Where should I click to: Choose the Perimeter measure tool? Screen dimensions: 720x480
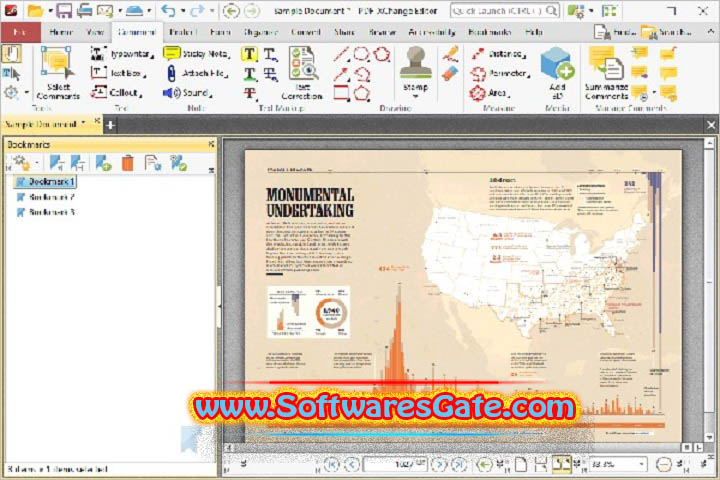coord(500,73)
